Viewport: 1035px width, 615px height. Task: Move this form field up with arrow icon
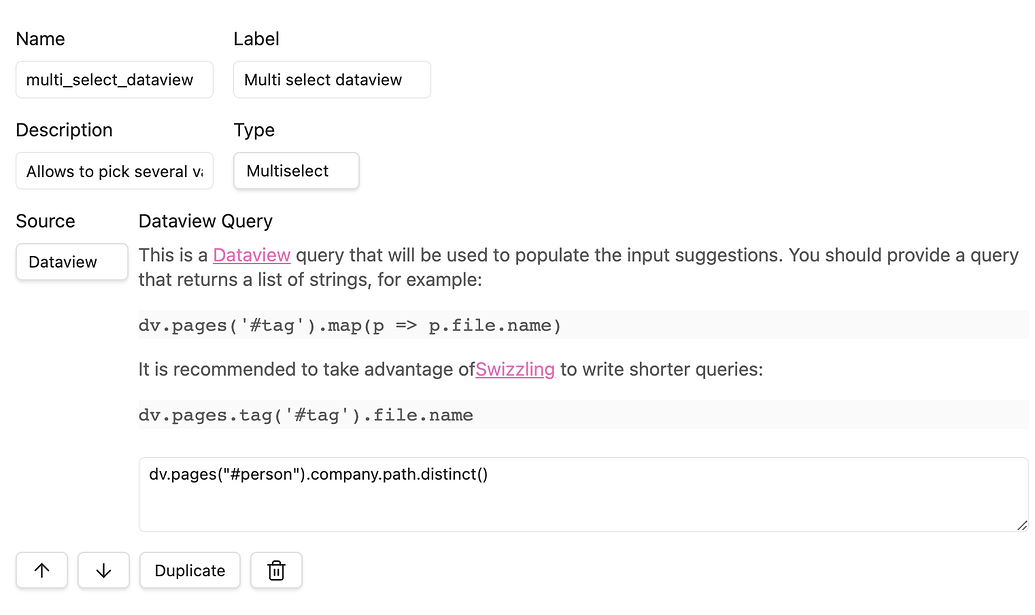tap(41, 570)
